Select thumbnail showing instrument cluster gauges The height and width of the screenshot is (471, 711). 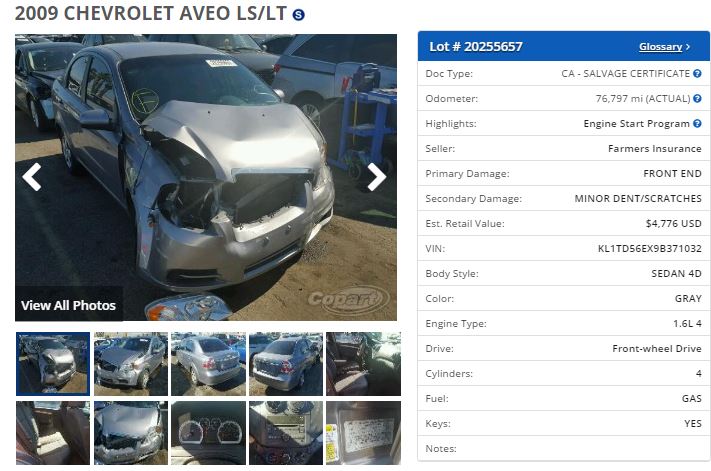209,433
